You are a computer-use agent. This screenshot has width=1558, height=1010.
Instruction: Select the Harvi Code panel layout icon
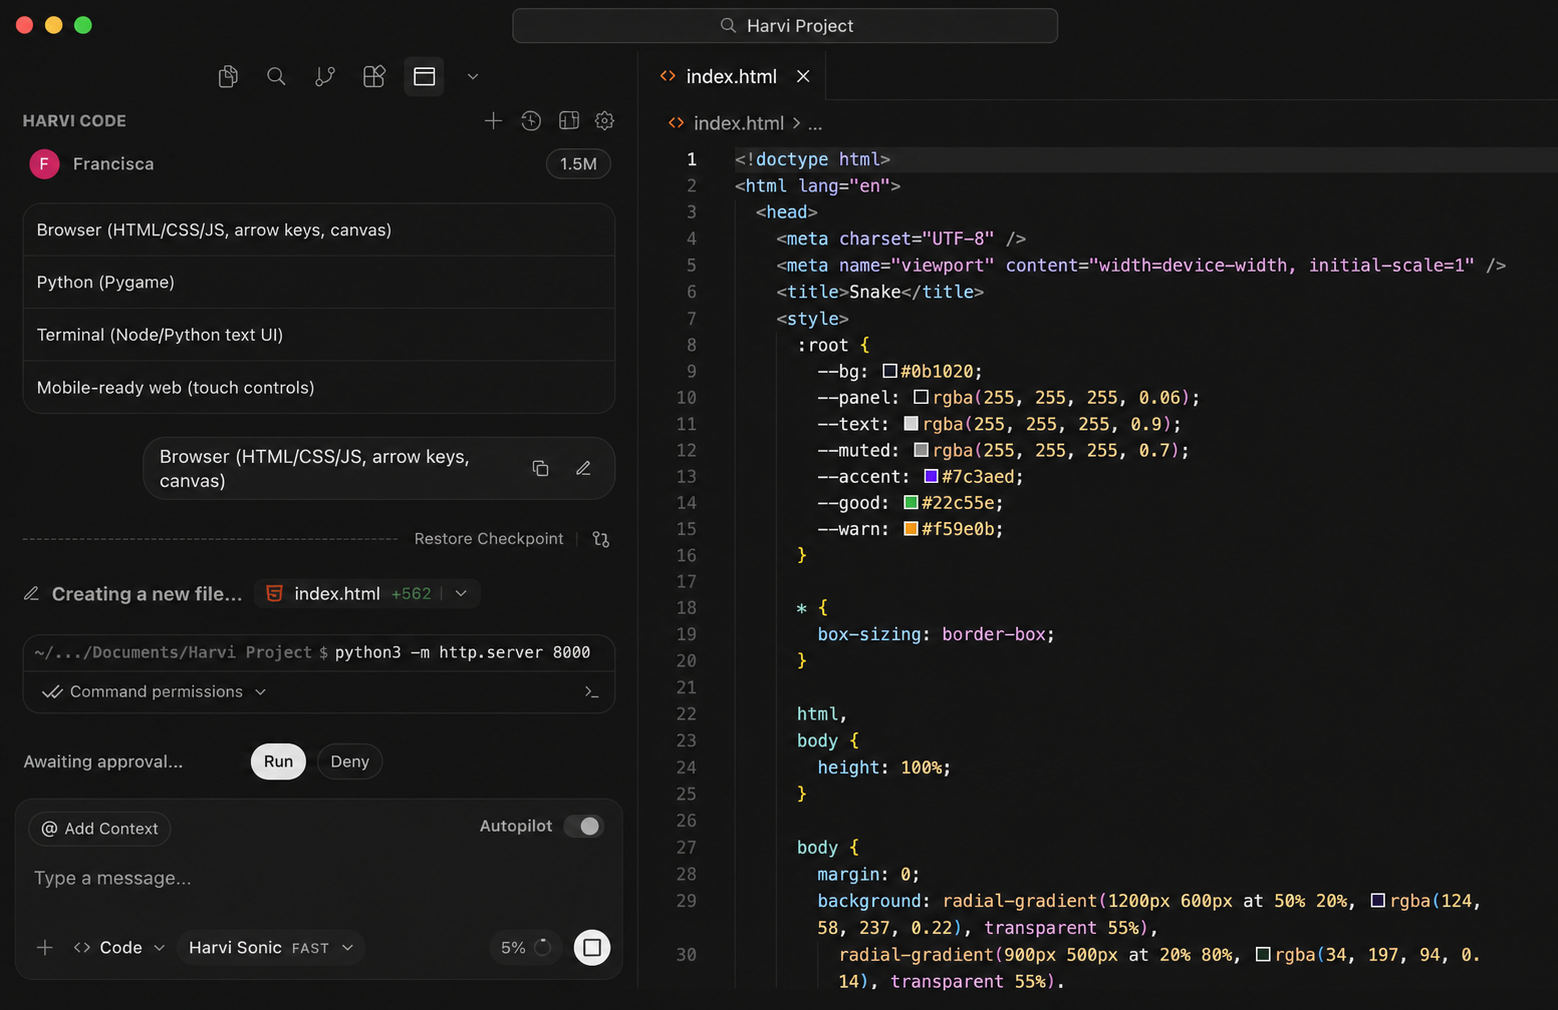click(x=424, y=76)
